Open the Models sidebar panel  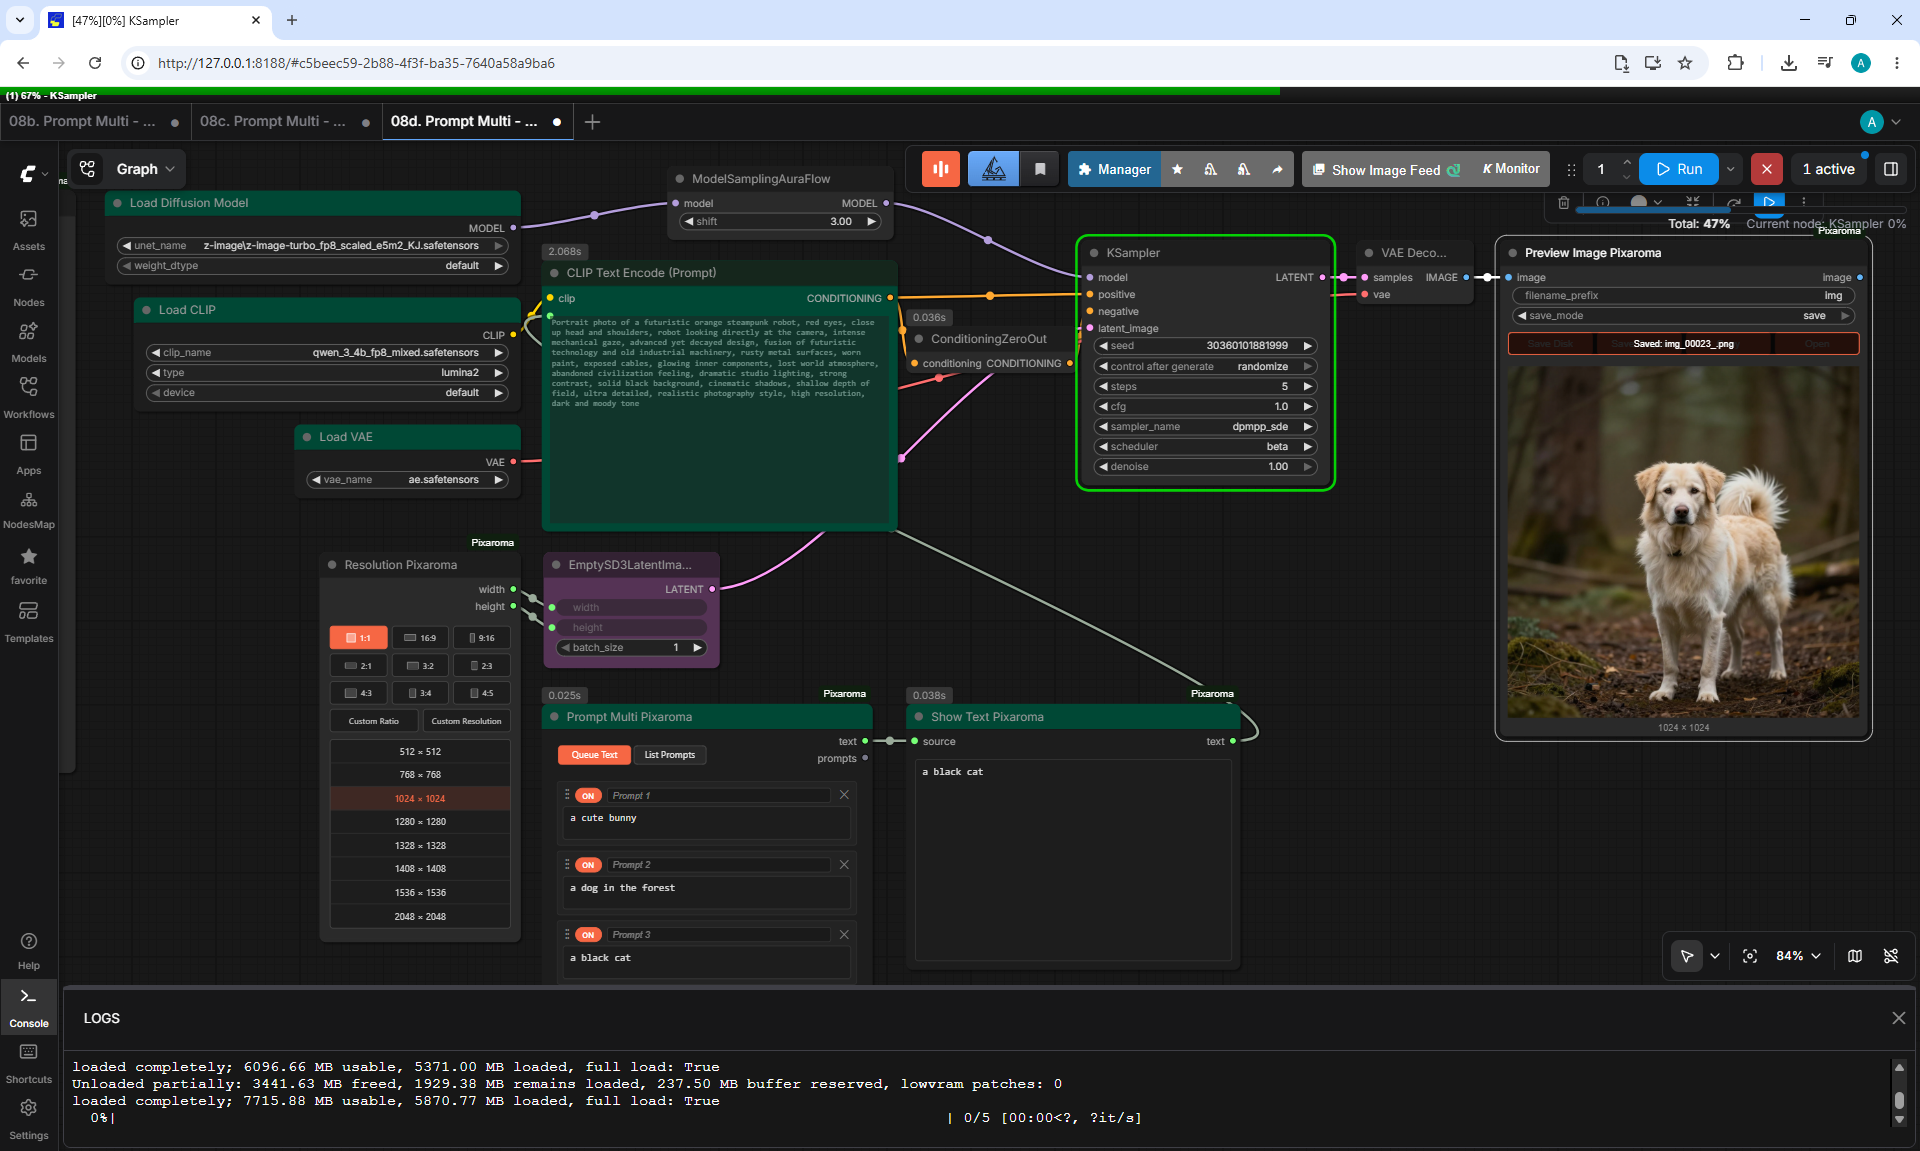pos(29,342)
